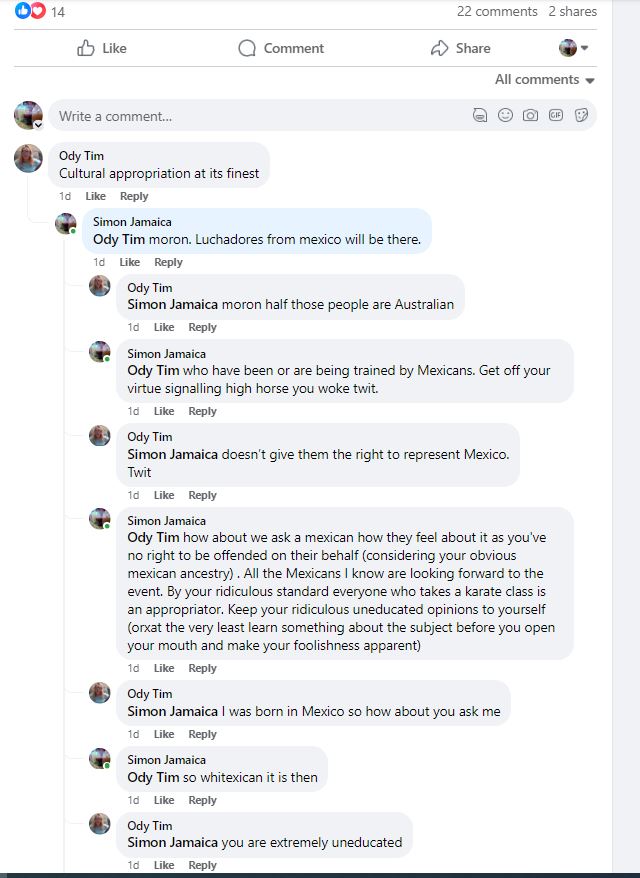Open the GIF picker in comment box

click(556, 116)
